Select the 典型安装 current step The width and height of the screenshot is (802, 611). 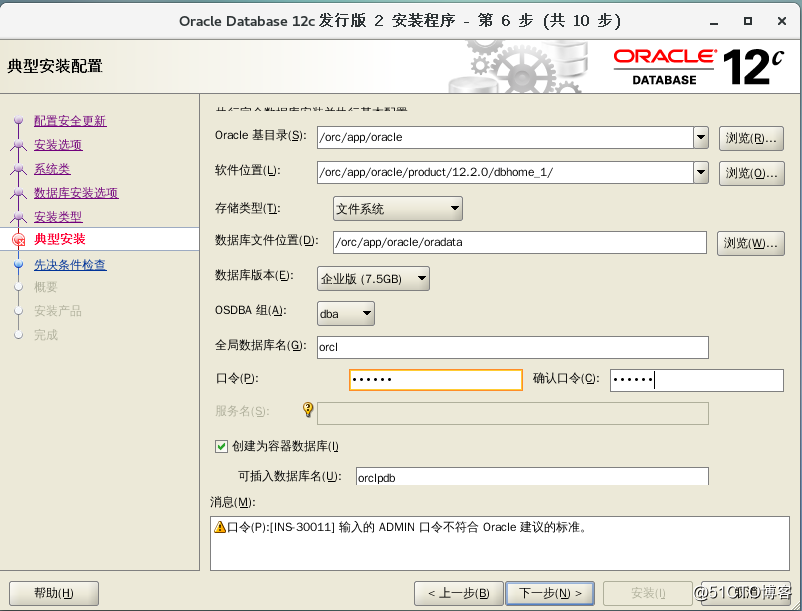click(x=59, y=239)
